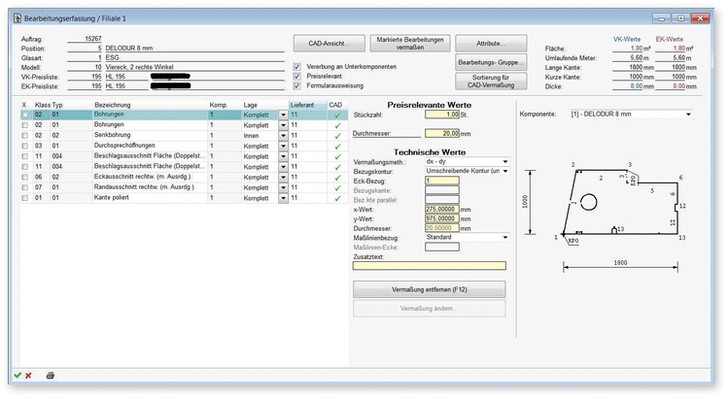Screen dimensions: 728x399
Task: Open Lage dropdown in Senkbohrung row
Action: coord(283,136)
